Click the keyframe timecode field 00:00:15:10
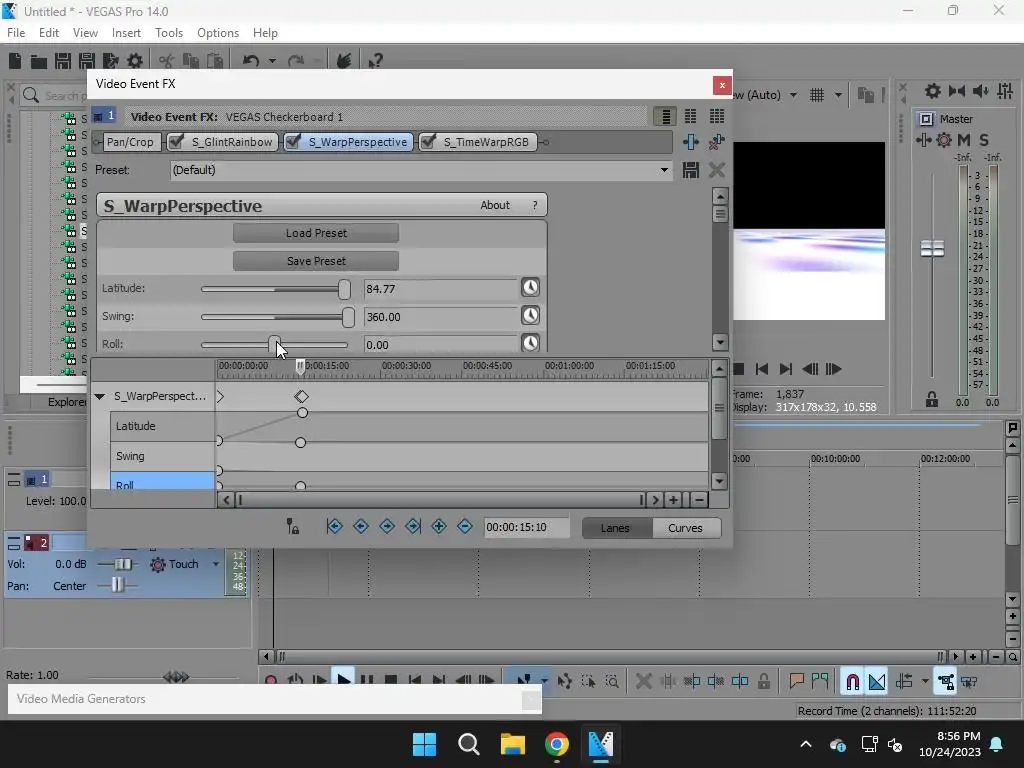The width and height of the screenshot is (1024, 768). [x=526, y=527]
